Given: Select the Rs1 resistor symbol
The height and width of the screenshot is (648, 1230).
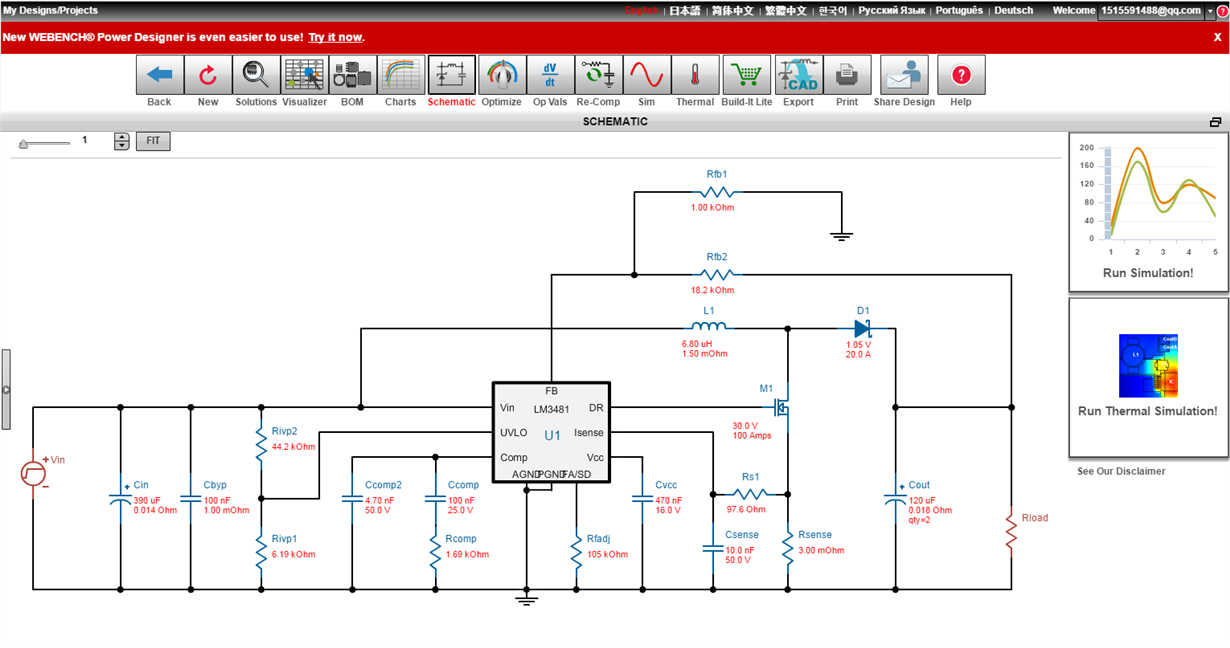Looking at the screenshot, I should pos(748,493).
